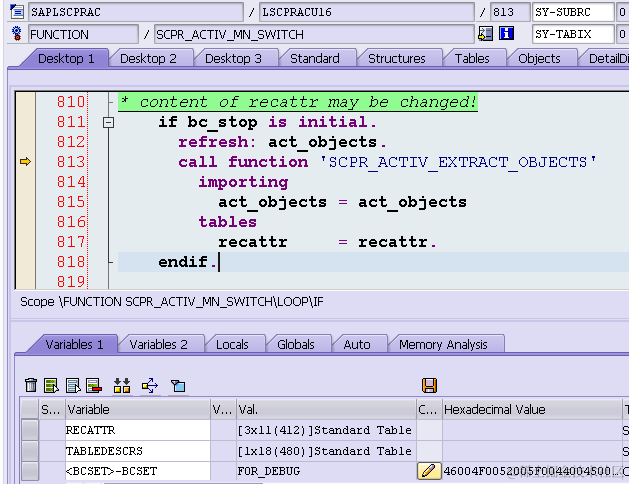
Task: Click the delete-row icon with the red bar
Action: pos(94,385)
